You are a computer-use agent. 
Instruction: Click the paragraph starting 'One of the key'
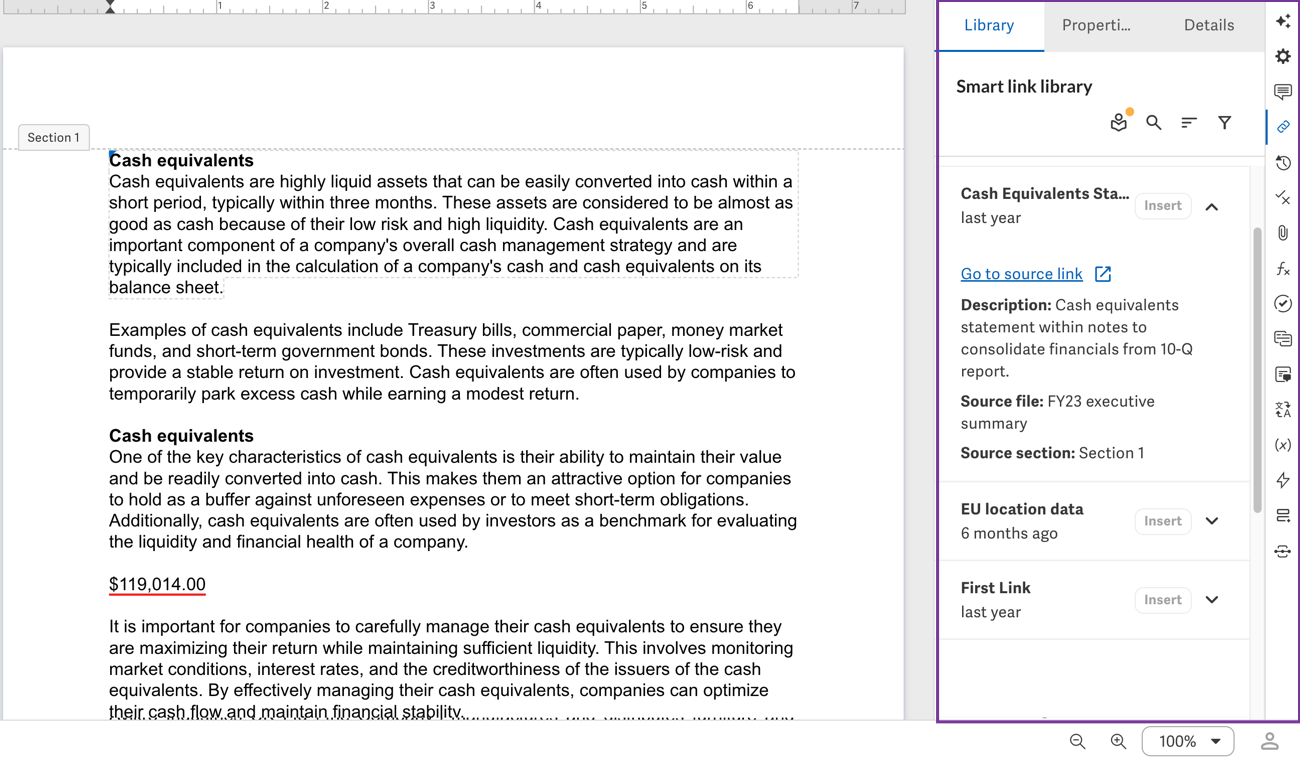click(x=453, y=499)
